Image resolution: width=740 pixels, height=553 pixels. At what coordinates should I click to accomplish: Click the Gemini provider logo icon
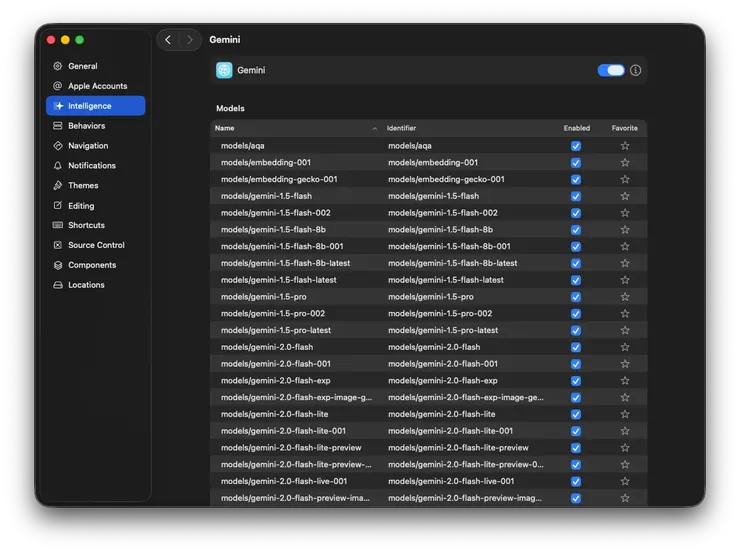[x=224, y=70]
